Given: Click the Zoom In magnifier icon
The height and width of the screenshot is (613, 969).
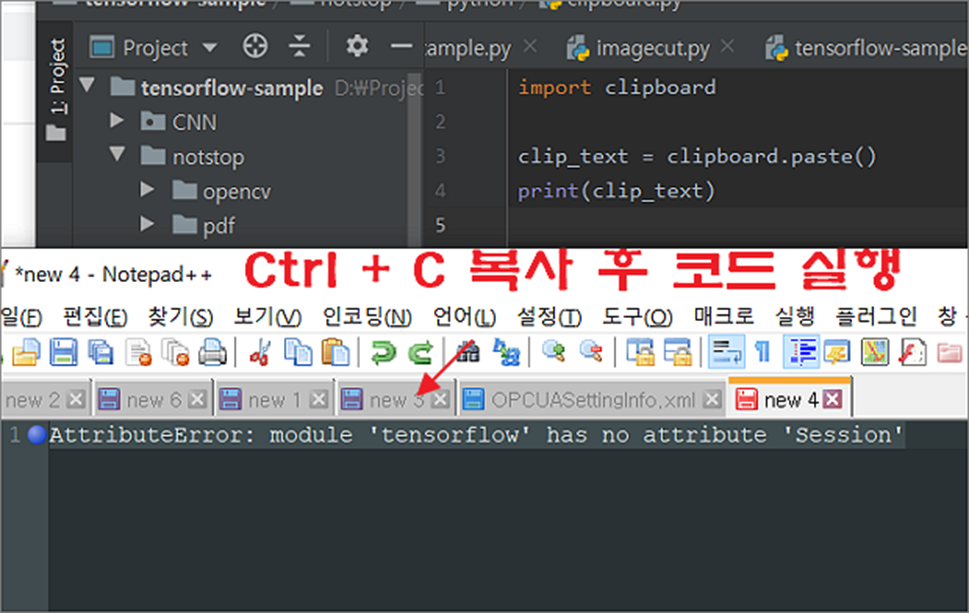Looking at the screenshot, I should [x=554, y=353].
